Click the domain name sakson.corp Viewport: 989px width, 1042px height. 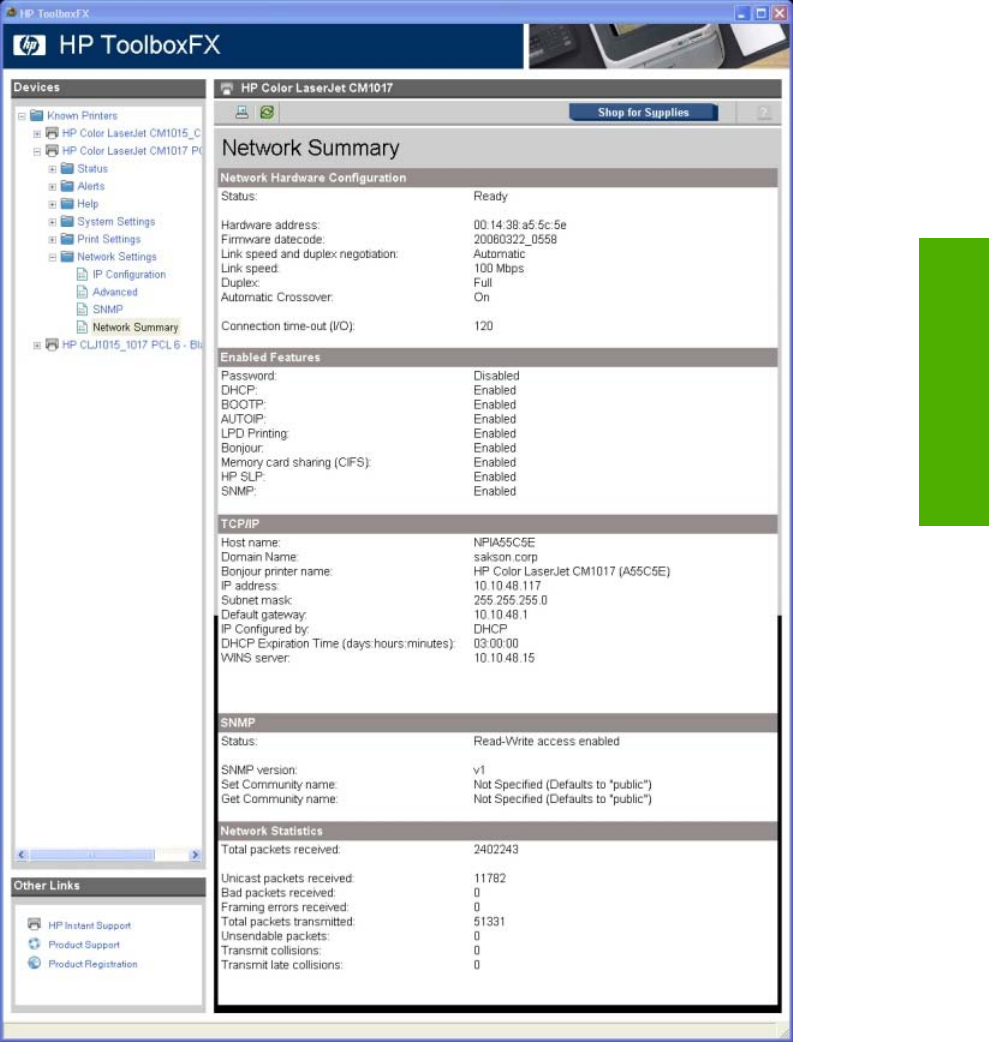(x=505, y=557)
